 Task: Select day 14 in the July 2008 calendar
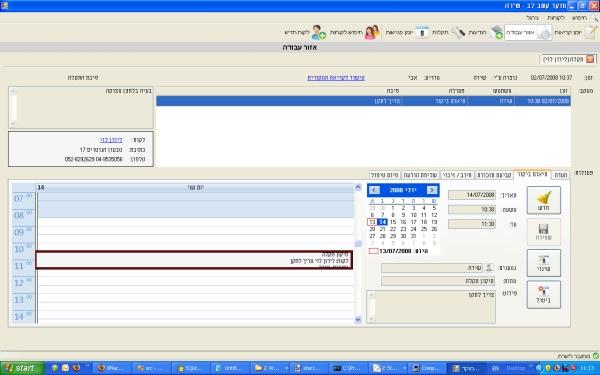[382, 222]
